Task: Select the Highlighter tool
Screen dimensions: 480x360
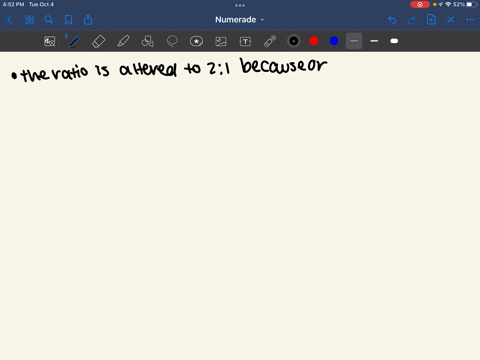Action: [123, 41]
